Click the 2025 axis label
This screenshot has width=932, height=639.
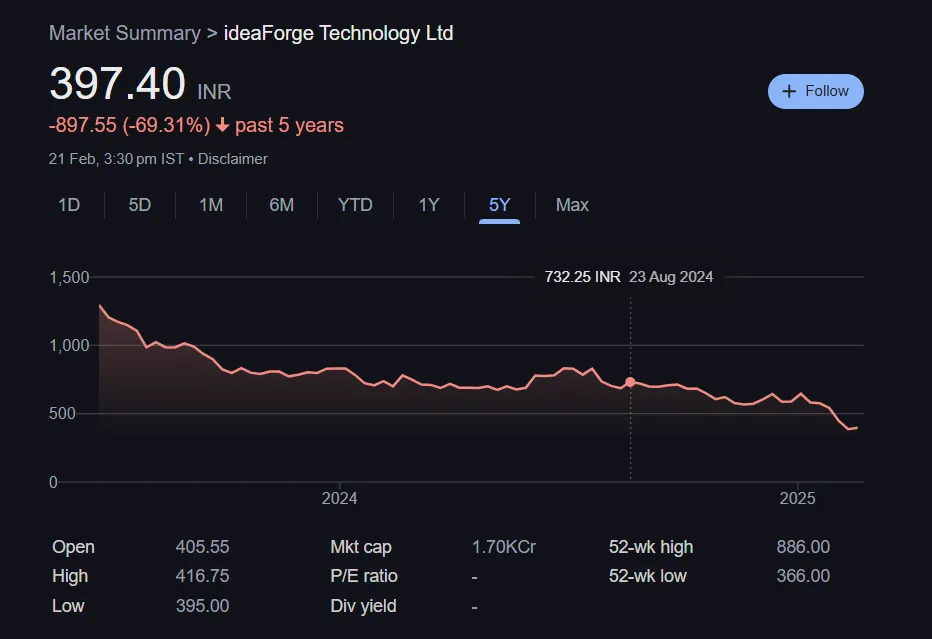(x=797, y=498)
